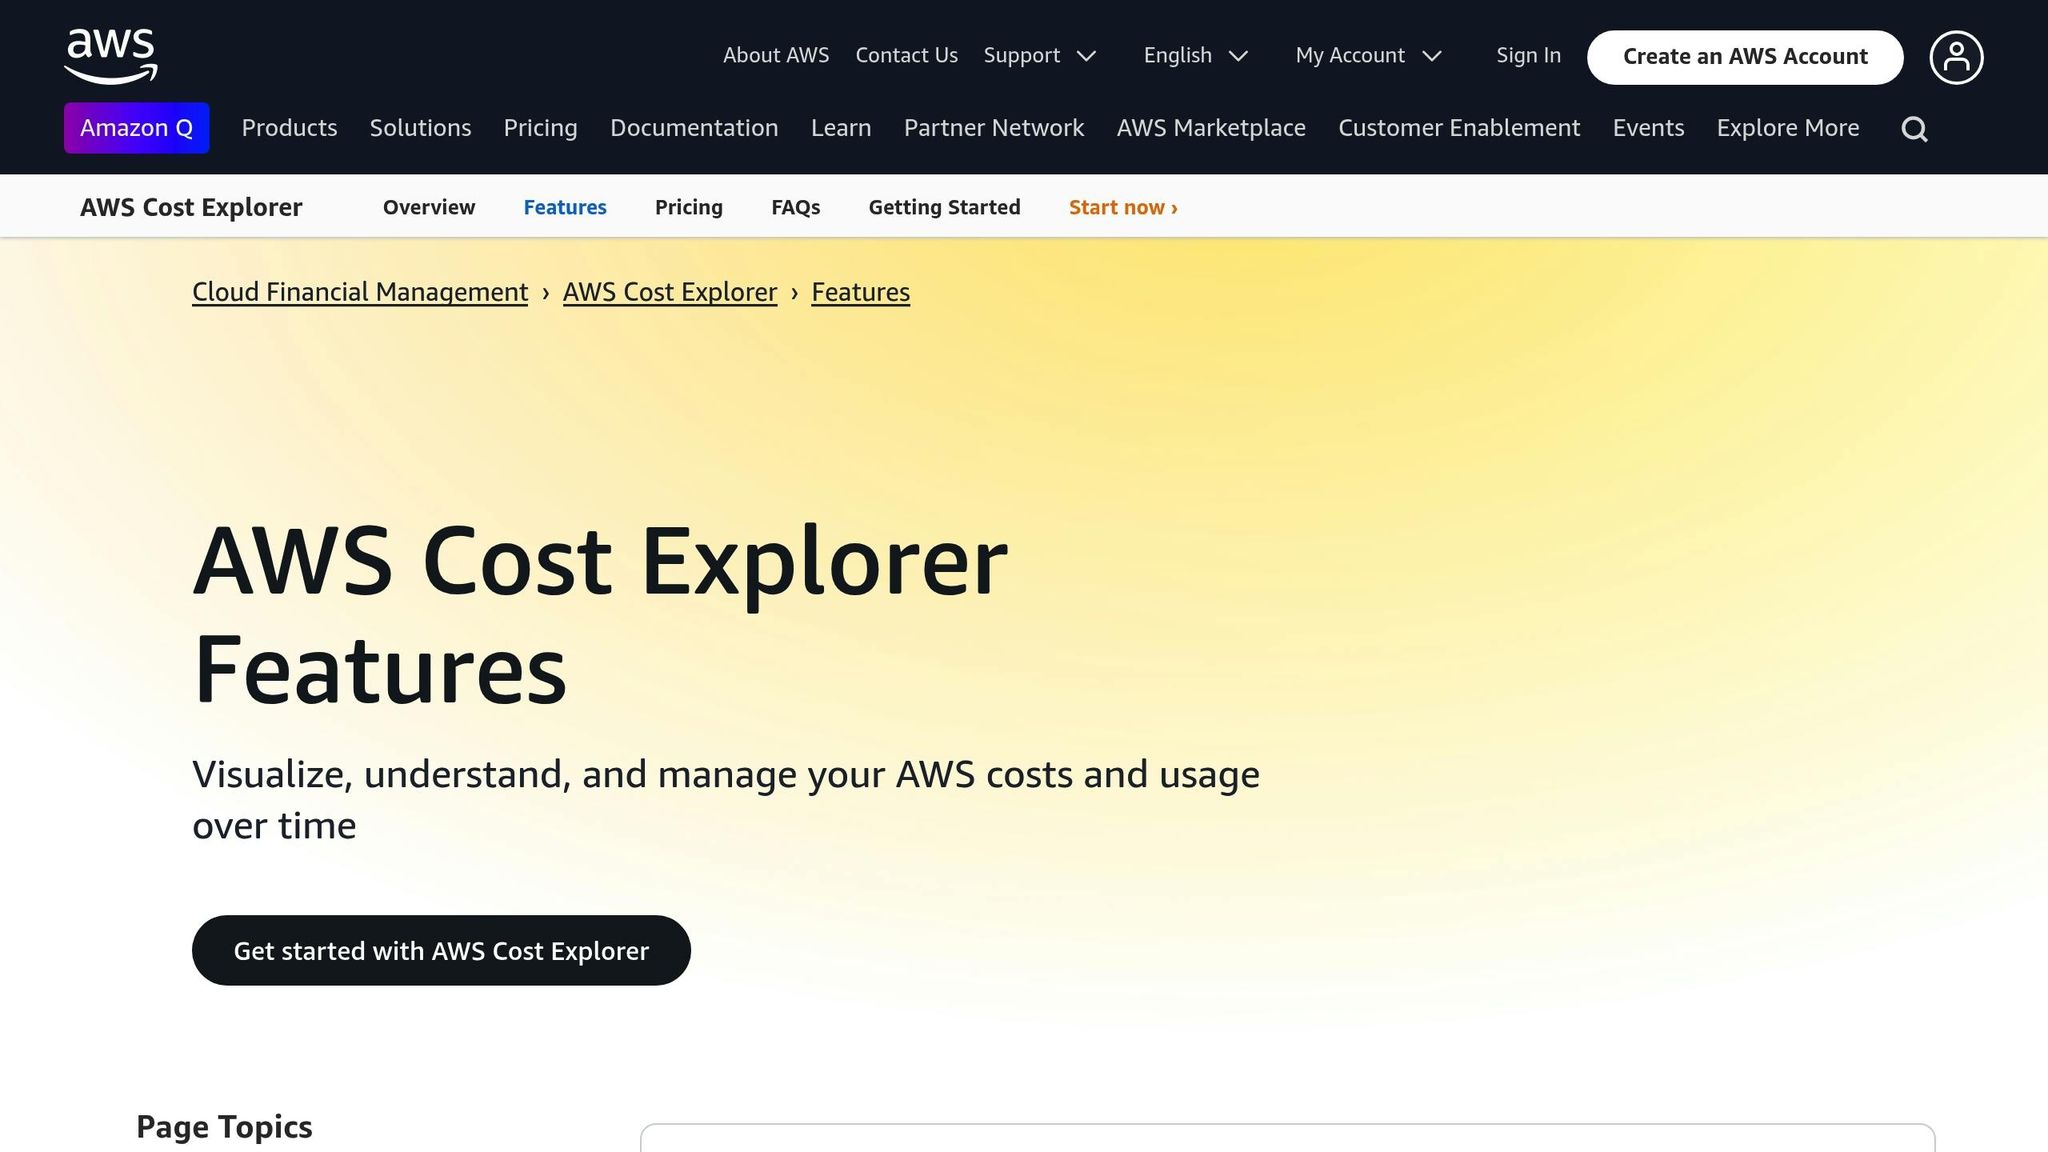Click the AWS logo home icon
Viewport: 2048px width, 1152px height.
pos(111,56)
